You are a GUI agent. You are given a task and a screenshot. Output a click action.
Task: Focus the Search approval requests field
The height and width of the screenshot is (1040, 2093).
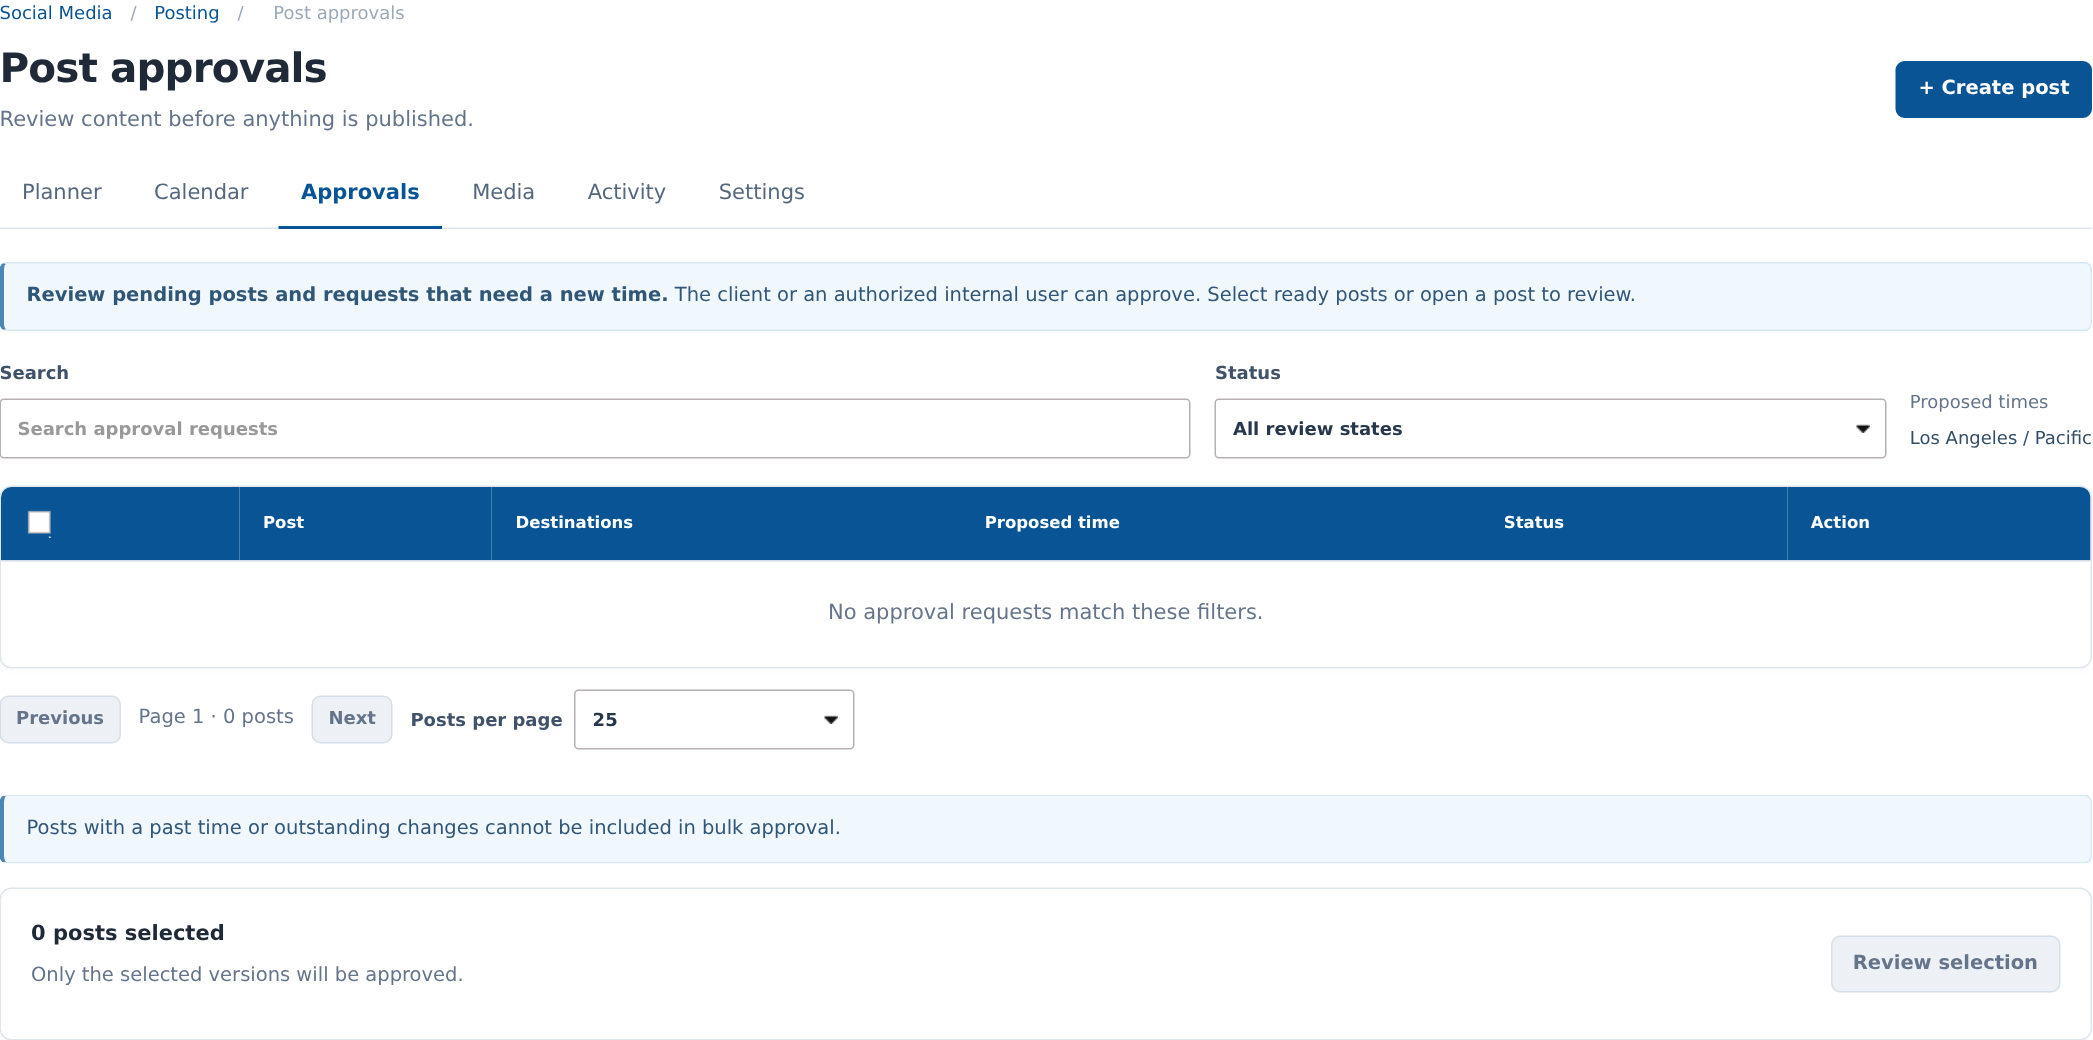tap(595, 429)
